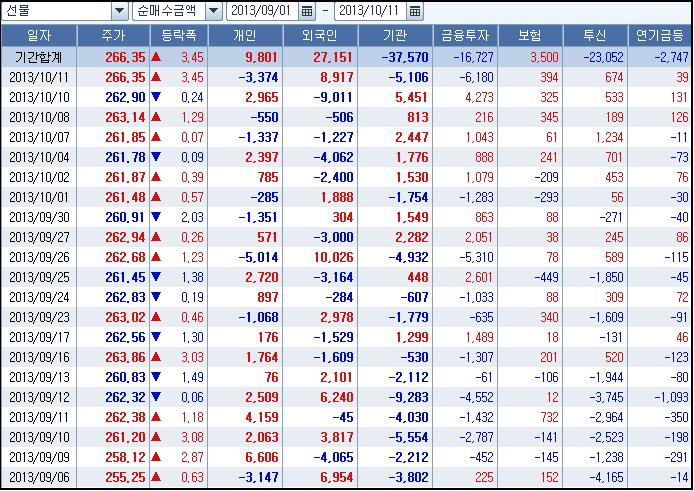Sort by the 기관 column header

395,35
